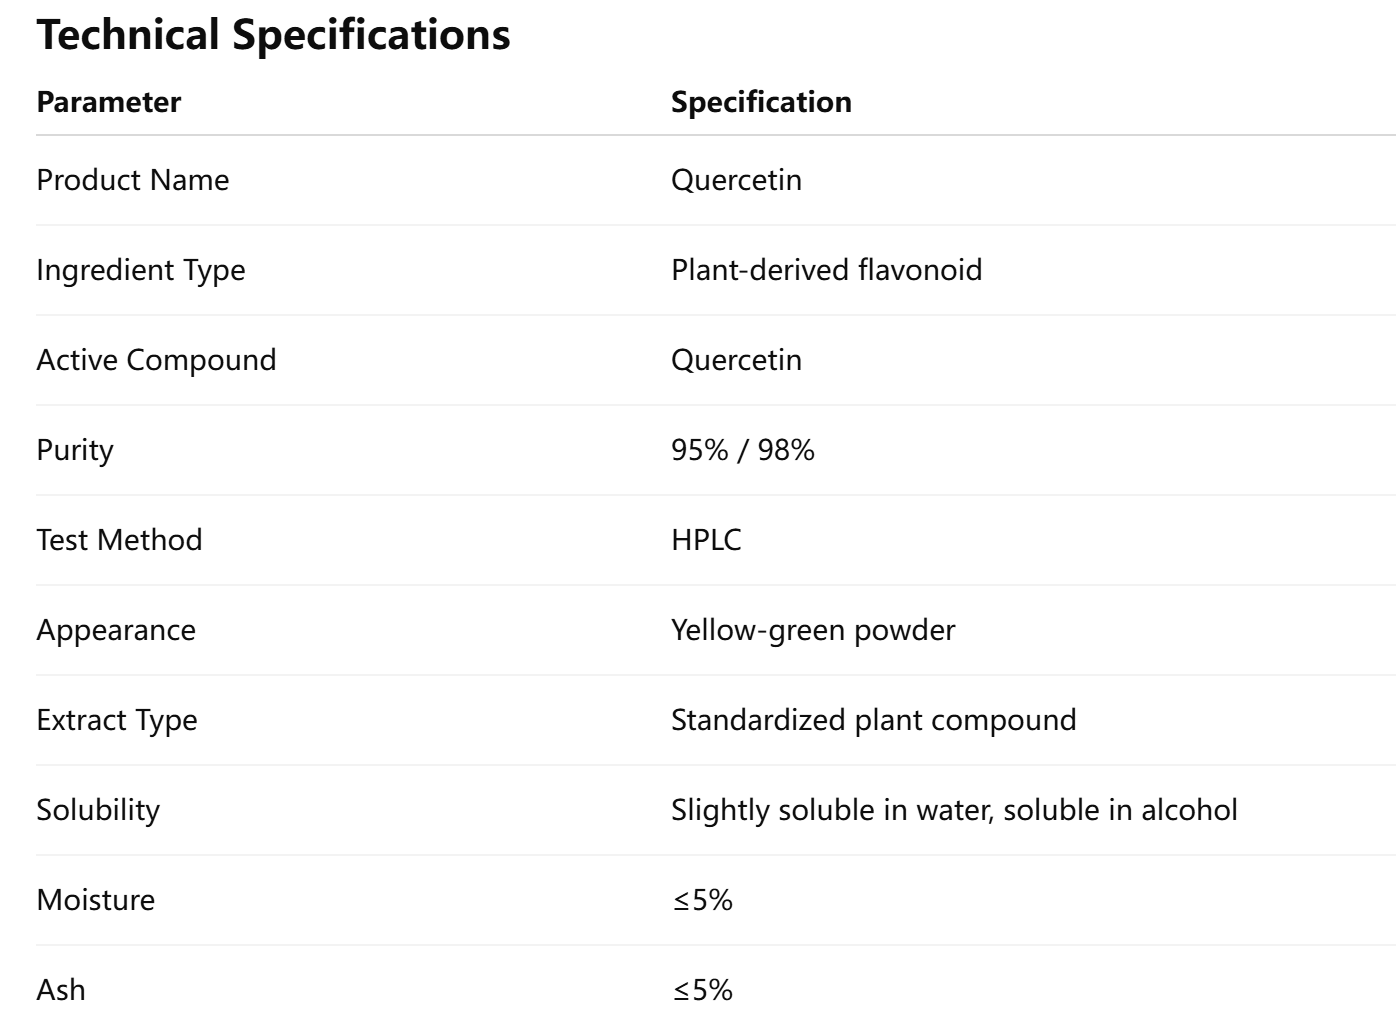
Task: Click the Moisture row label
Action: (95, 900)
